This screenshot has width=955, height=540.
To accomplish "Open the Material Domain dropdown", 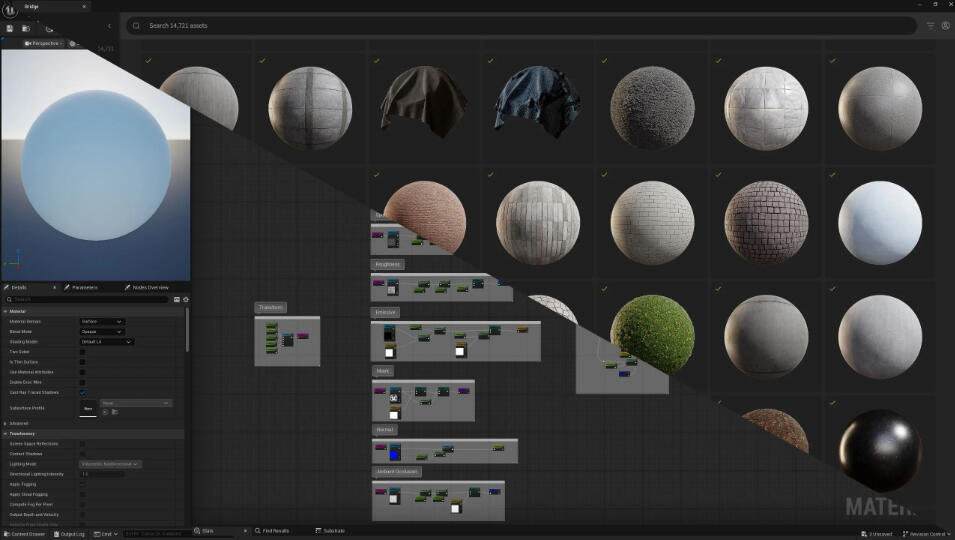I will [x=102, y=321].
